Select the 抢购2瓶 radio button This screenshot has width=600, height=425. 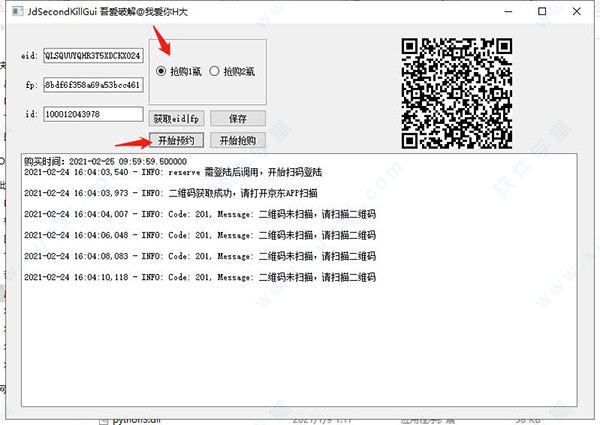(x=214, y=71)
